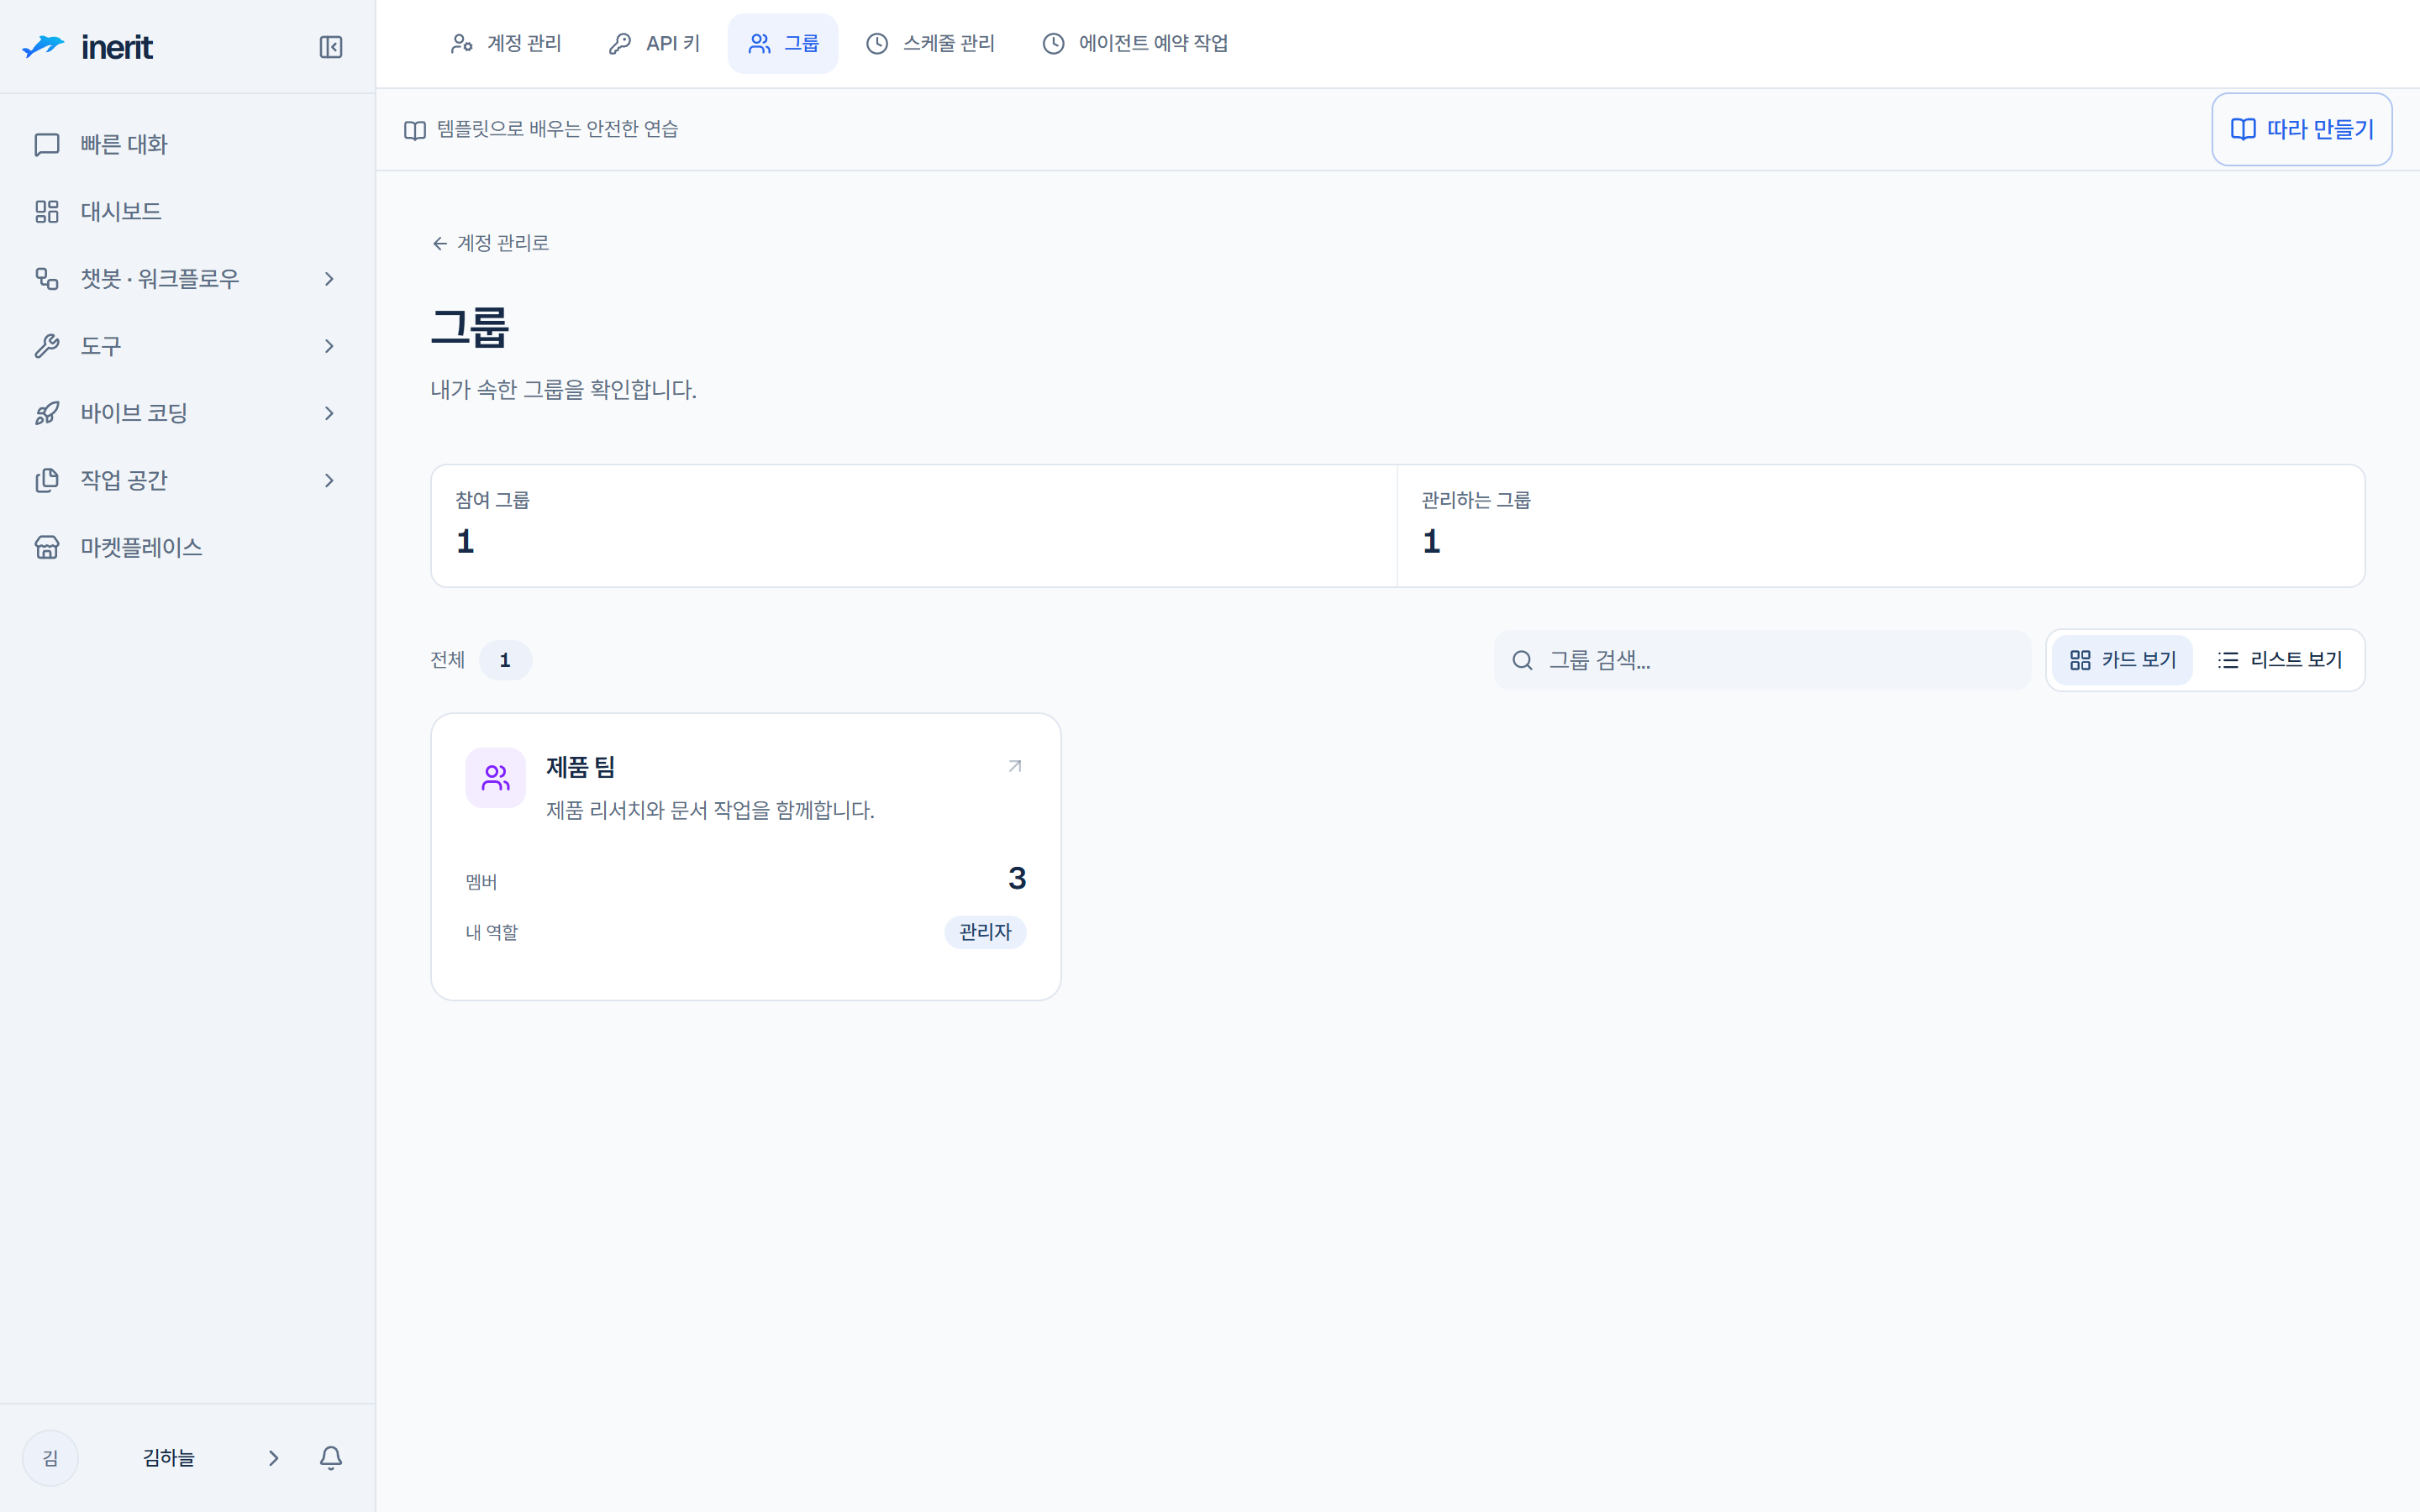Go back via 계정 관리로 link
2420x1512 pixels.
490,243
